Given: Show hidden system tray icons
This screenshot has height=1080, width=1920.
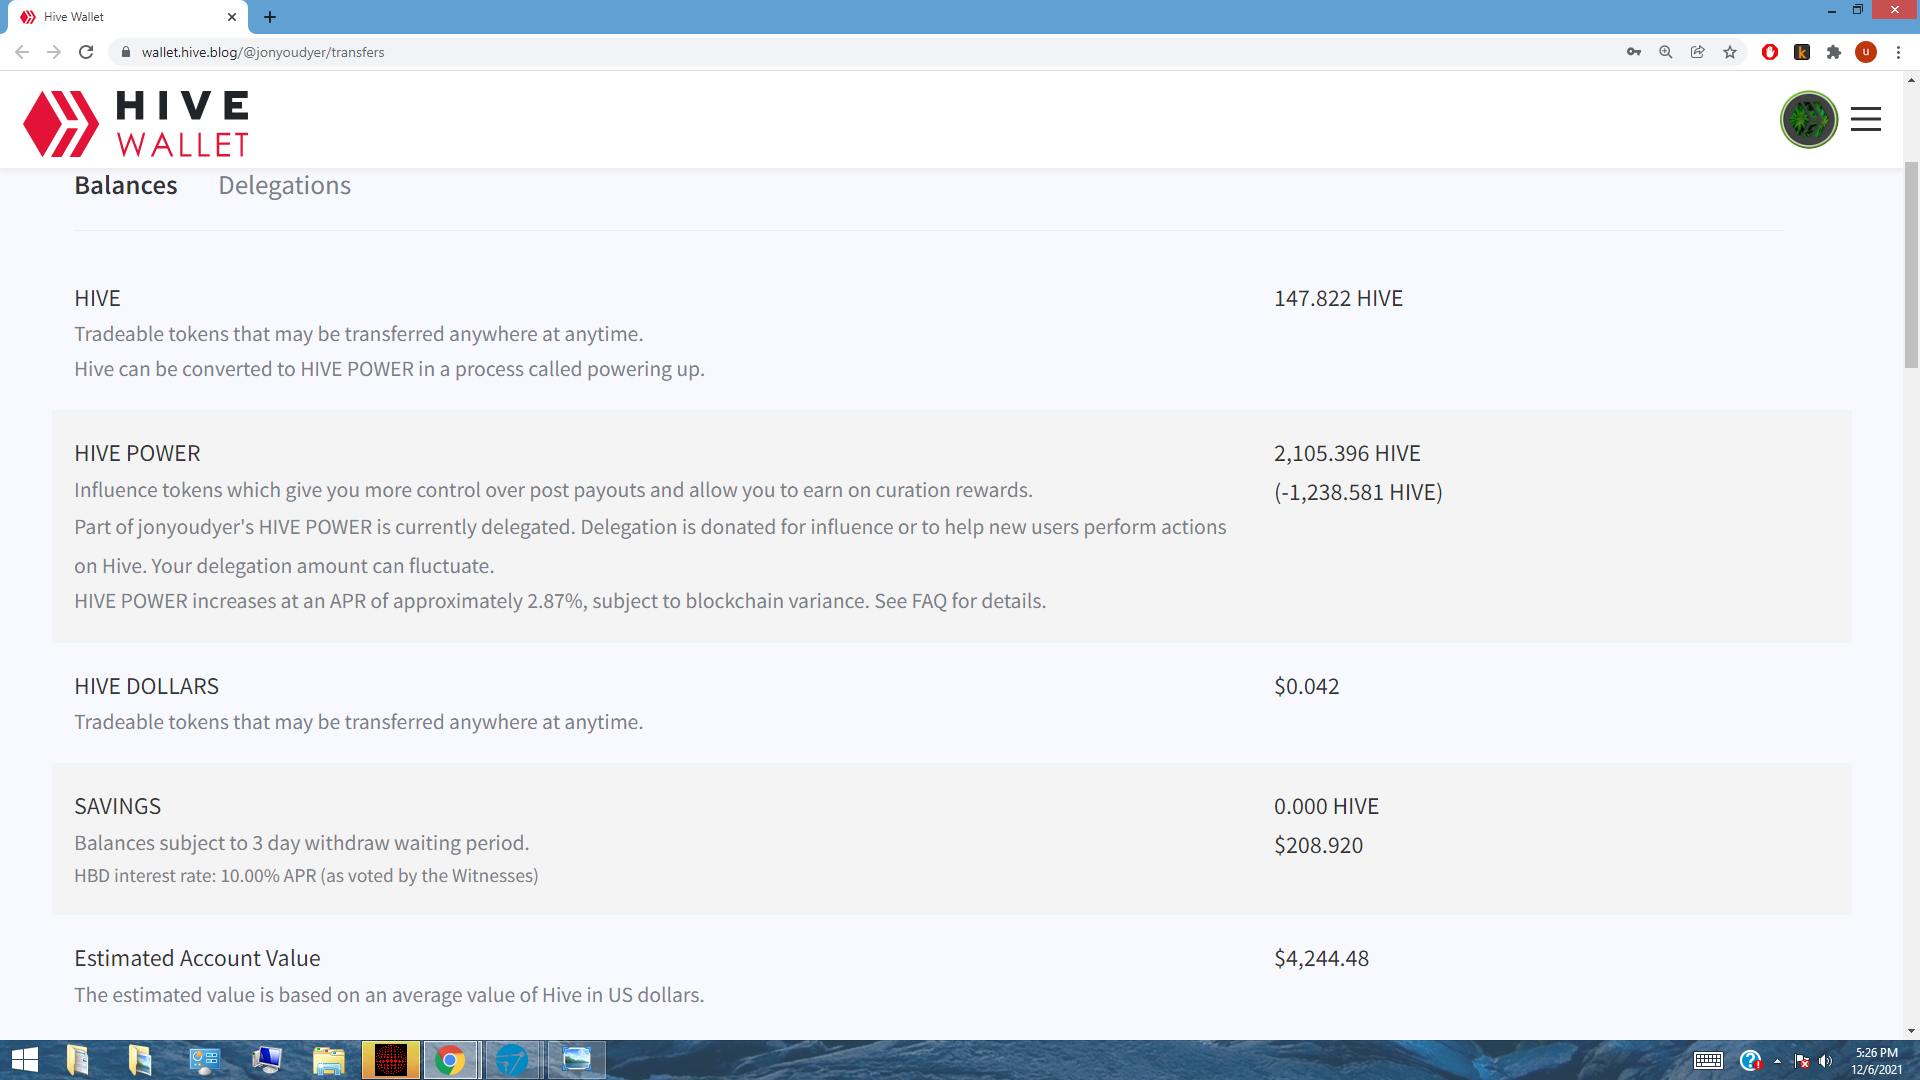Looking at the screenshot, I should point(1777,1060).
